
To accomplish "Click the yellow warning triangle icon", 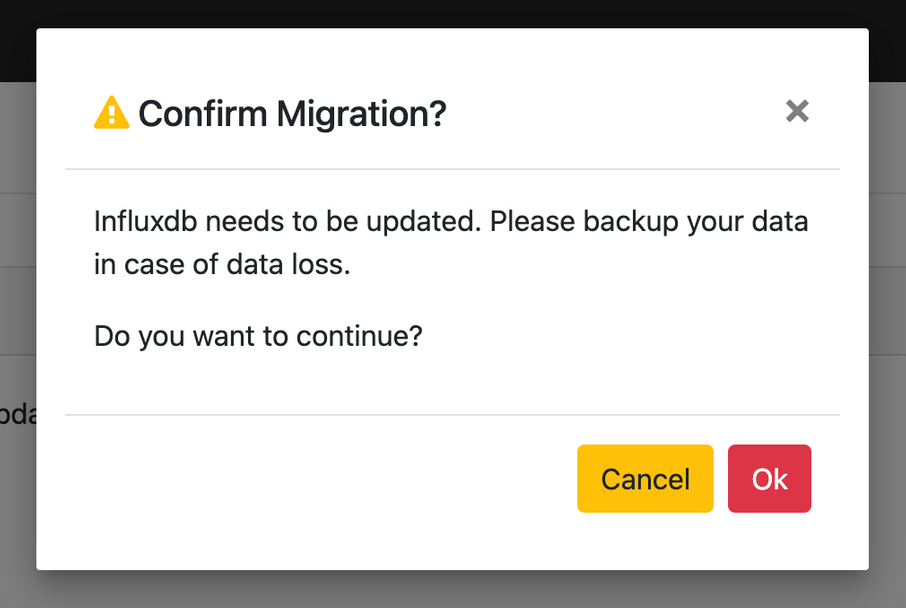I will pos(112,112).
